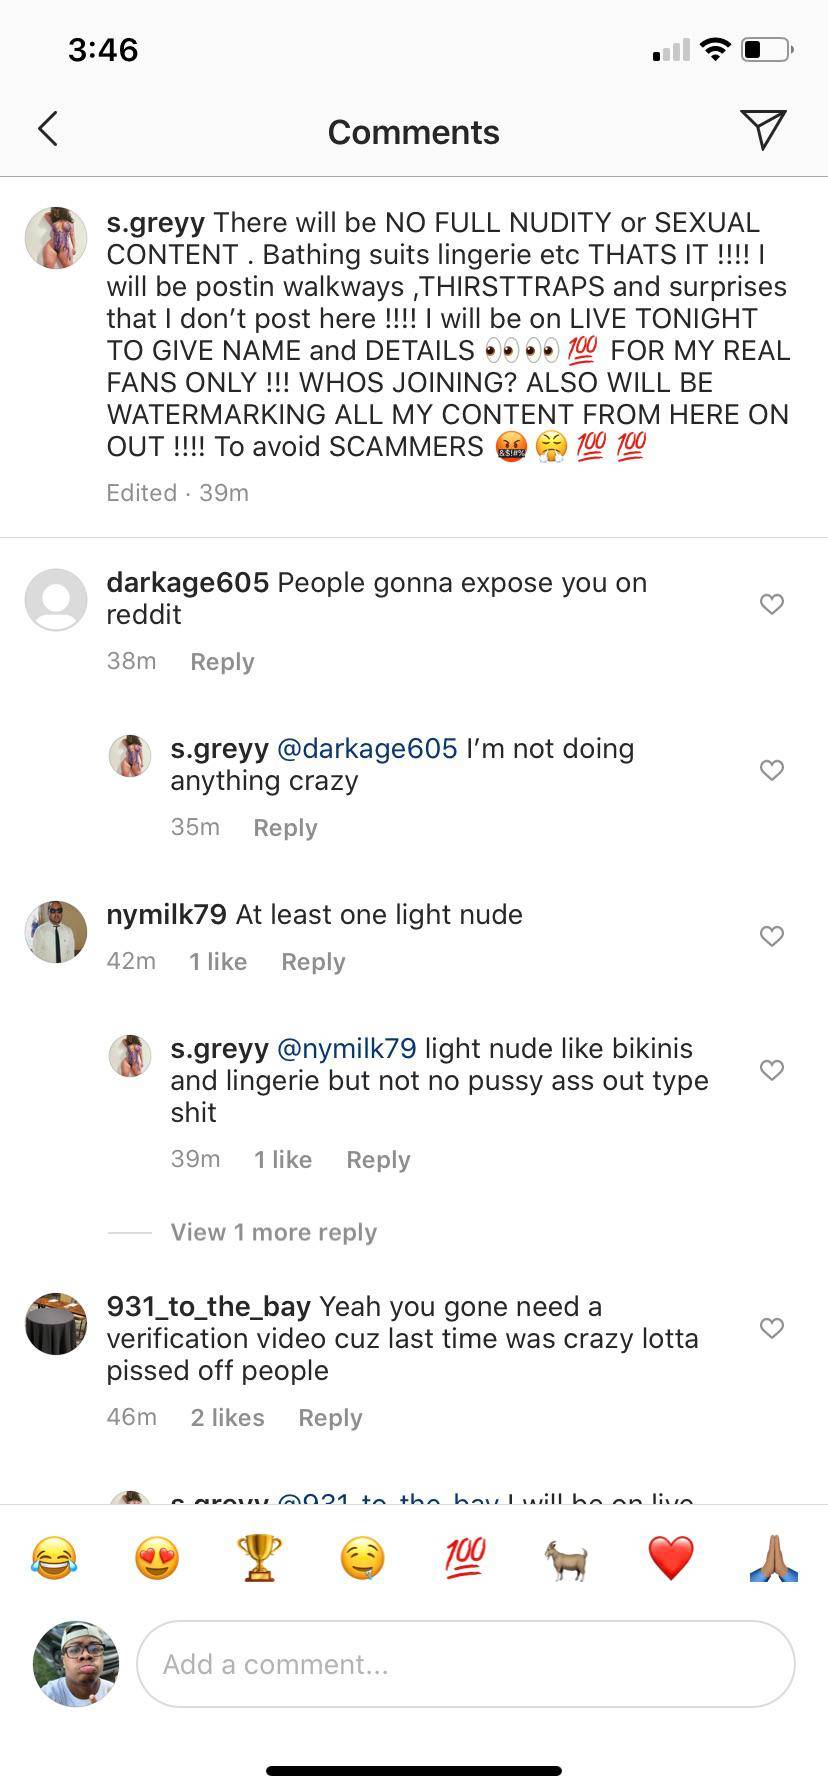Open the @nymilk79 mention link

pos(346,1048)
